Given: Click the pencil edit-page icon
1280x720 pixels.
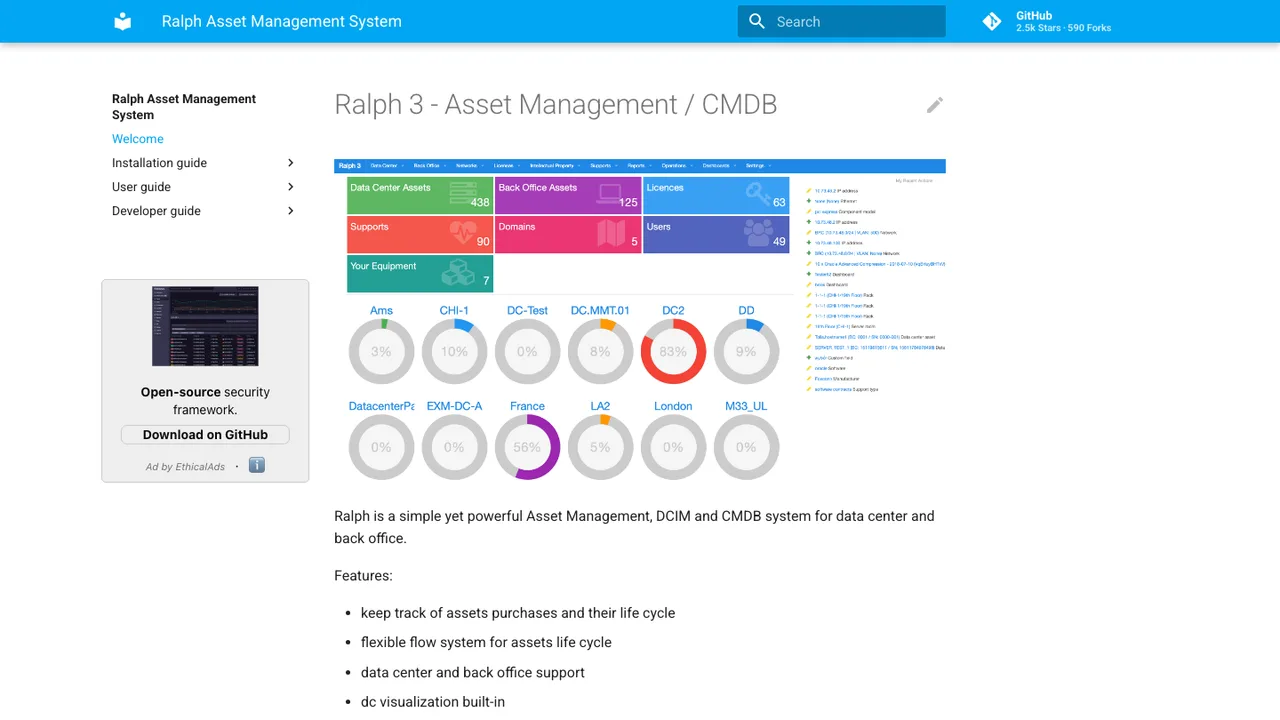Looking at the screenshot, I should click(x=935, y=105).
